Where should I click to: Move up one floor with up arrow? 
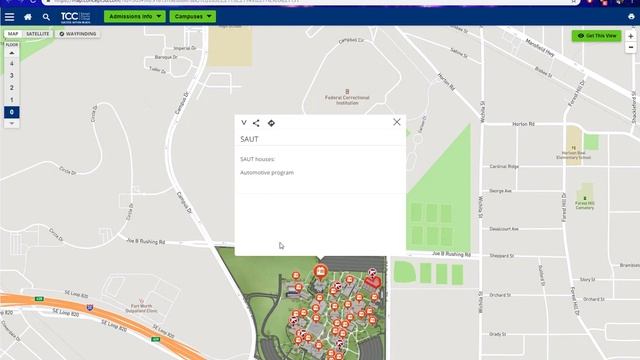(x=11, y=53)
